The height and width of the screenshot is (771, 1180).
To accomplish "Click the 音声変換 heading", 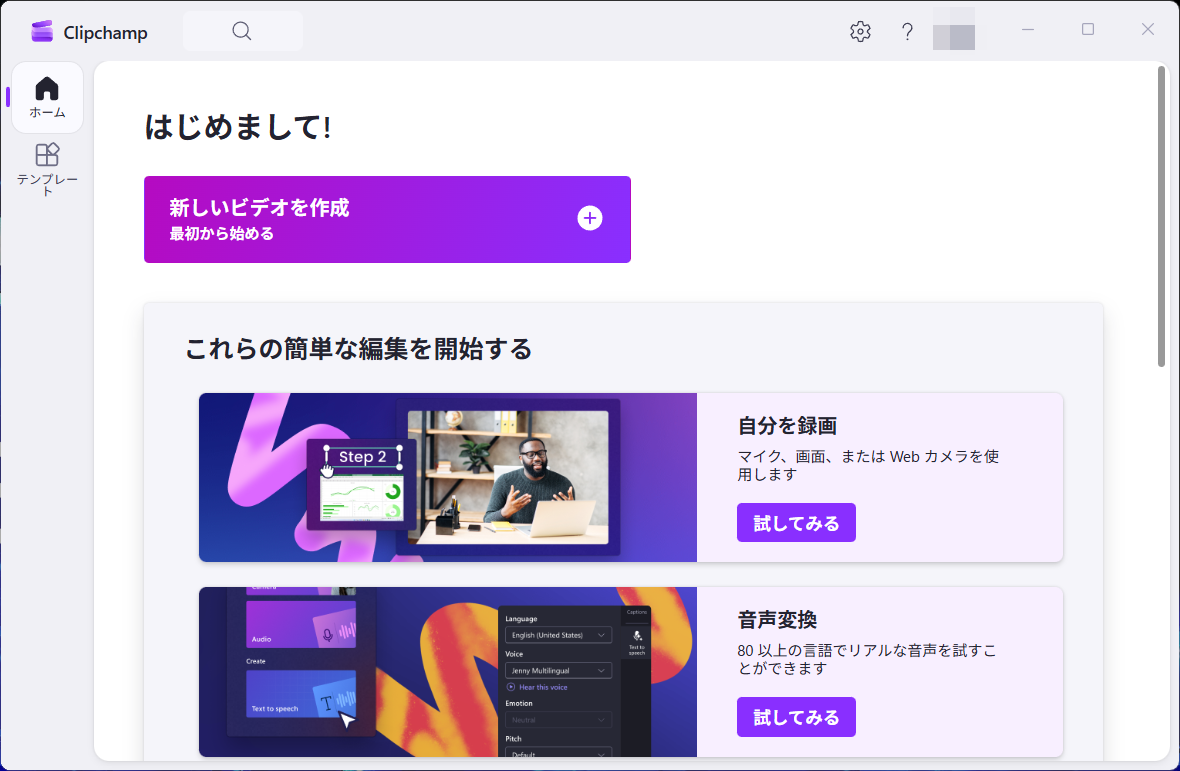I will point(777,620).
